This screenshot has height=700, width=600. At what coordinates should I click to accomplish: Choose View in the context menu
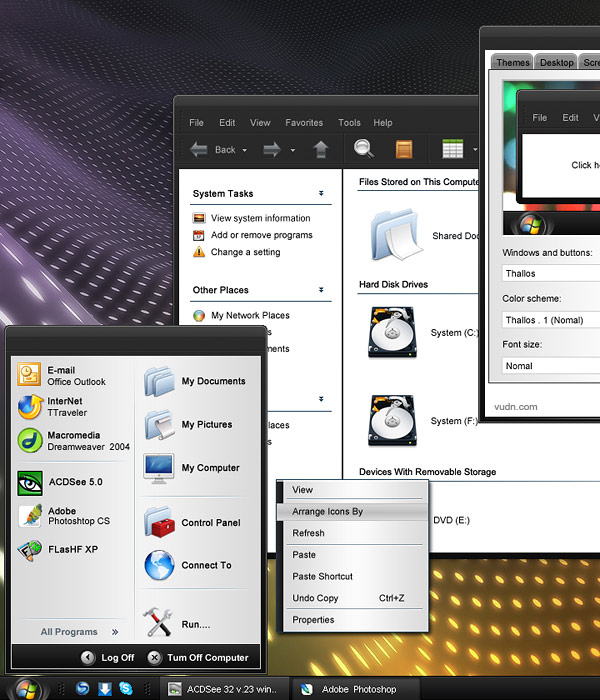click(353, 490)
